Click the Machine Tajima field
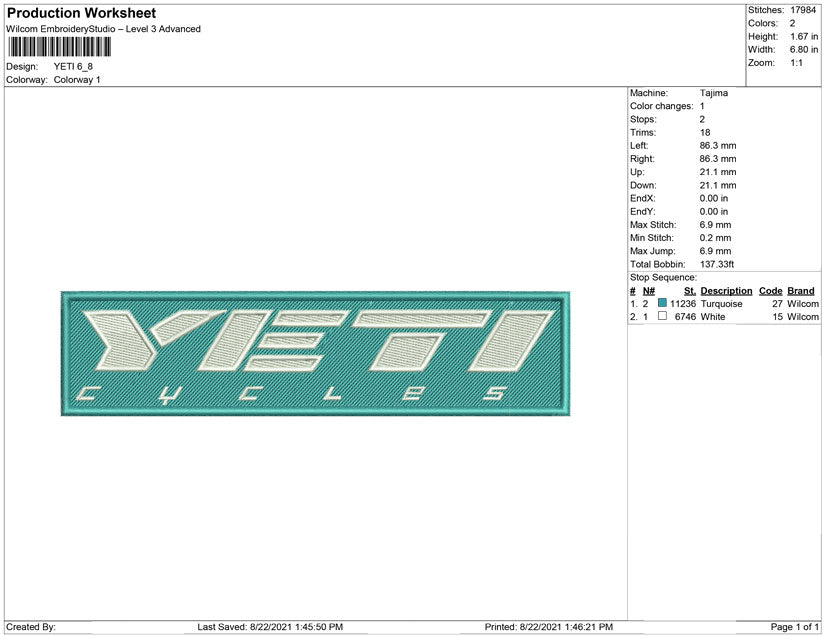The width and height of the screenshot is (825, 635). [715, 92]
